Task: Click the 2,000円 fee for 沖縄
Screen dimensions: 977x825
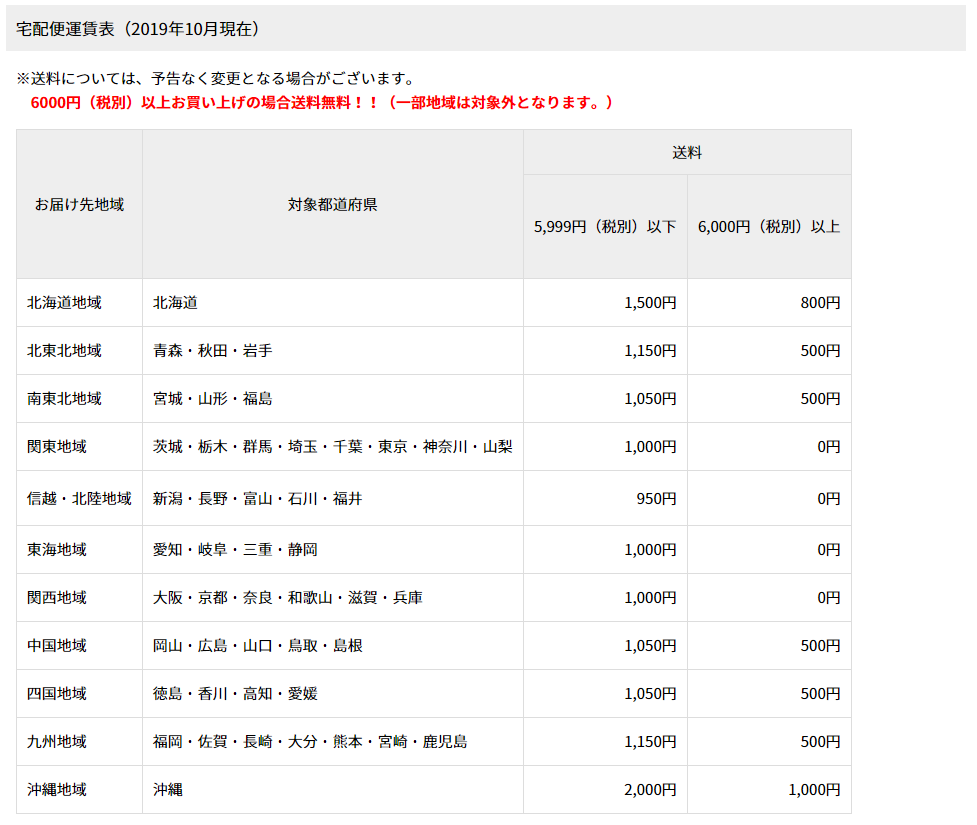Action: coord(650,789)
